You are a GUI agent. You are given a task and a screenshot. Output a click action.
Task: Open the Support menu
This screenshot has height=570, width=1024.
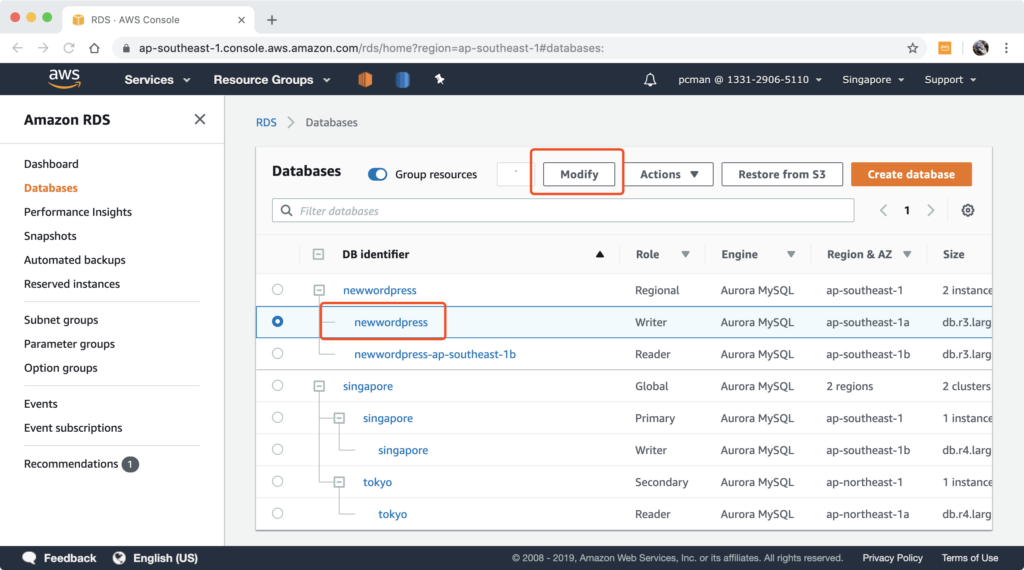[950, 80]
